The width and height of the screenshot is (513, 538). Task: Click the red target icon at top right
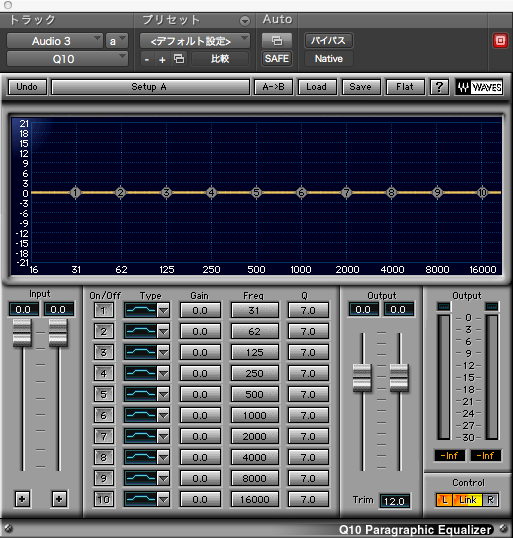pos(500,41)
